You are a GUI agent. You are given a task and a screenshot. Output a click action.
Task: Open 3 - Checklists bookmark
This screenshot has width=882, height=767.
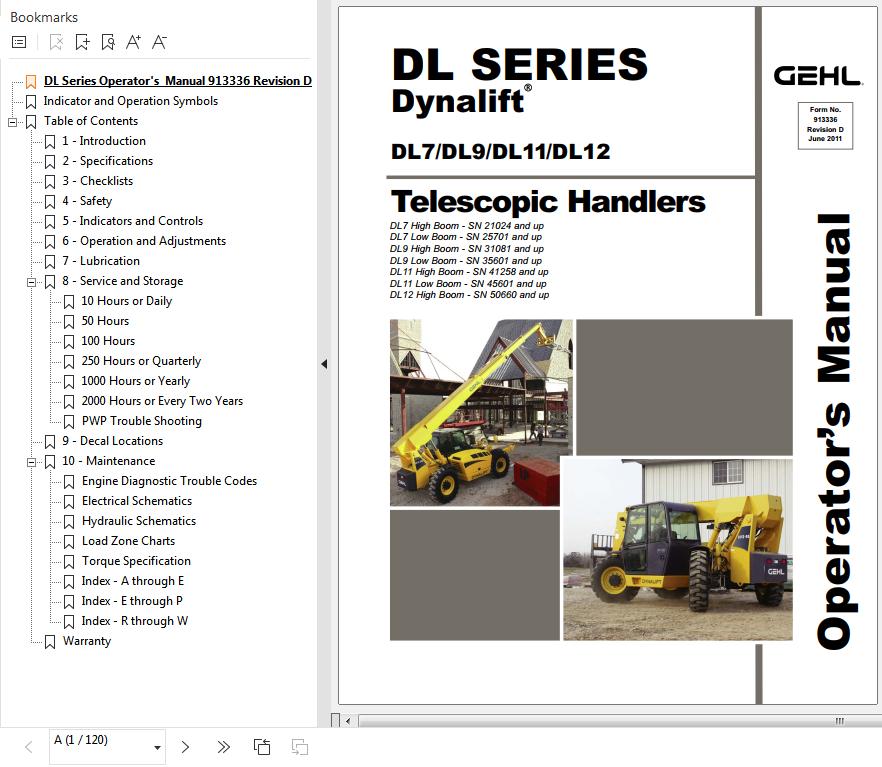click(x=98, y=181)
